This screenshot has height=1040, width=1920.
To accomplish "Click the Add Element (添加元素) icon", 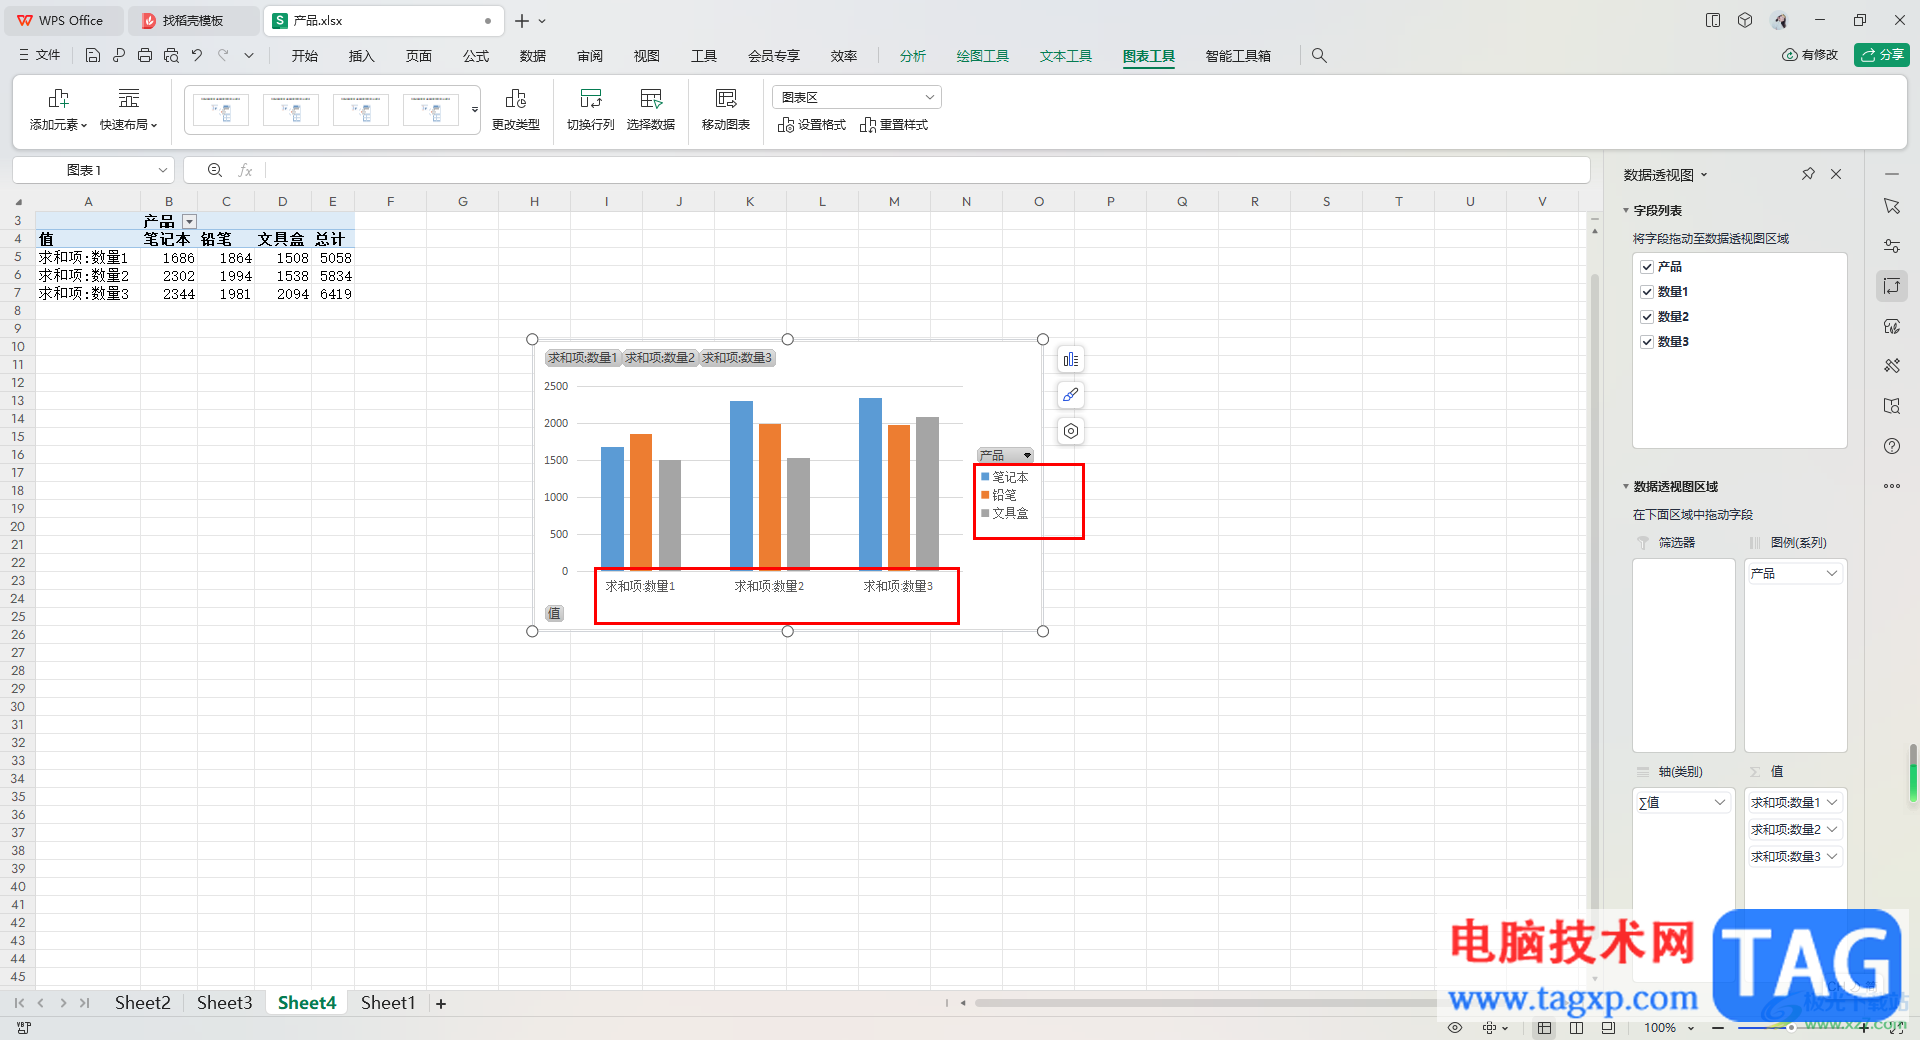I will point(59,98).
